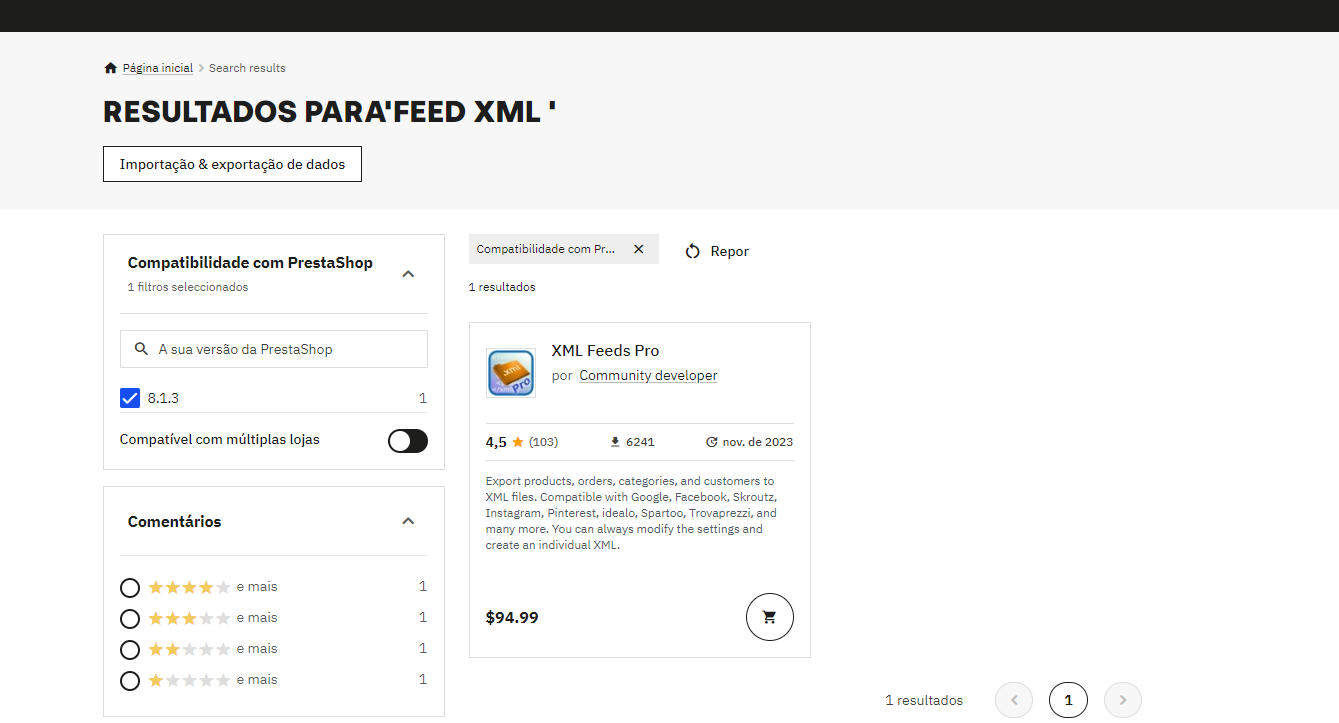Select four stars e mais rating filter

[129, 587]
